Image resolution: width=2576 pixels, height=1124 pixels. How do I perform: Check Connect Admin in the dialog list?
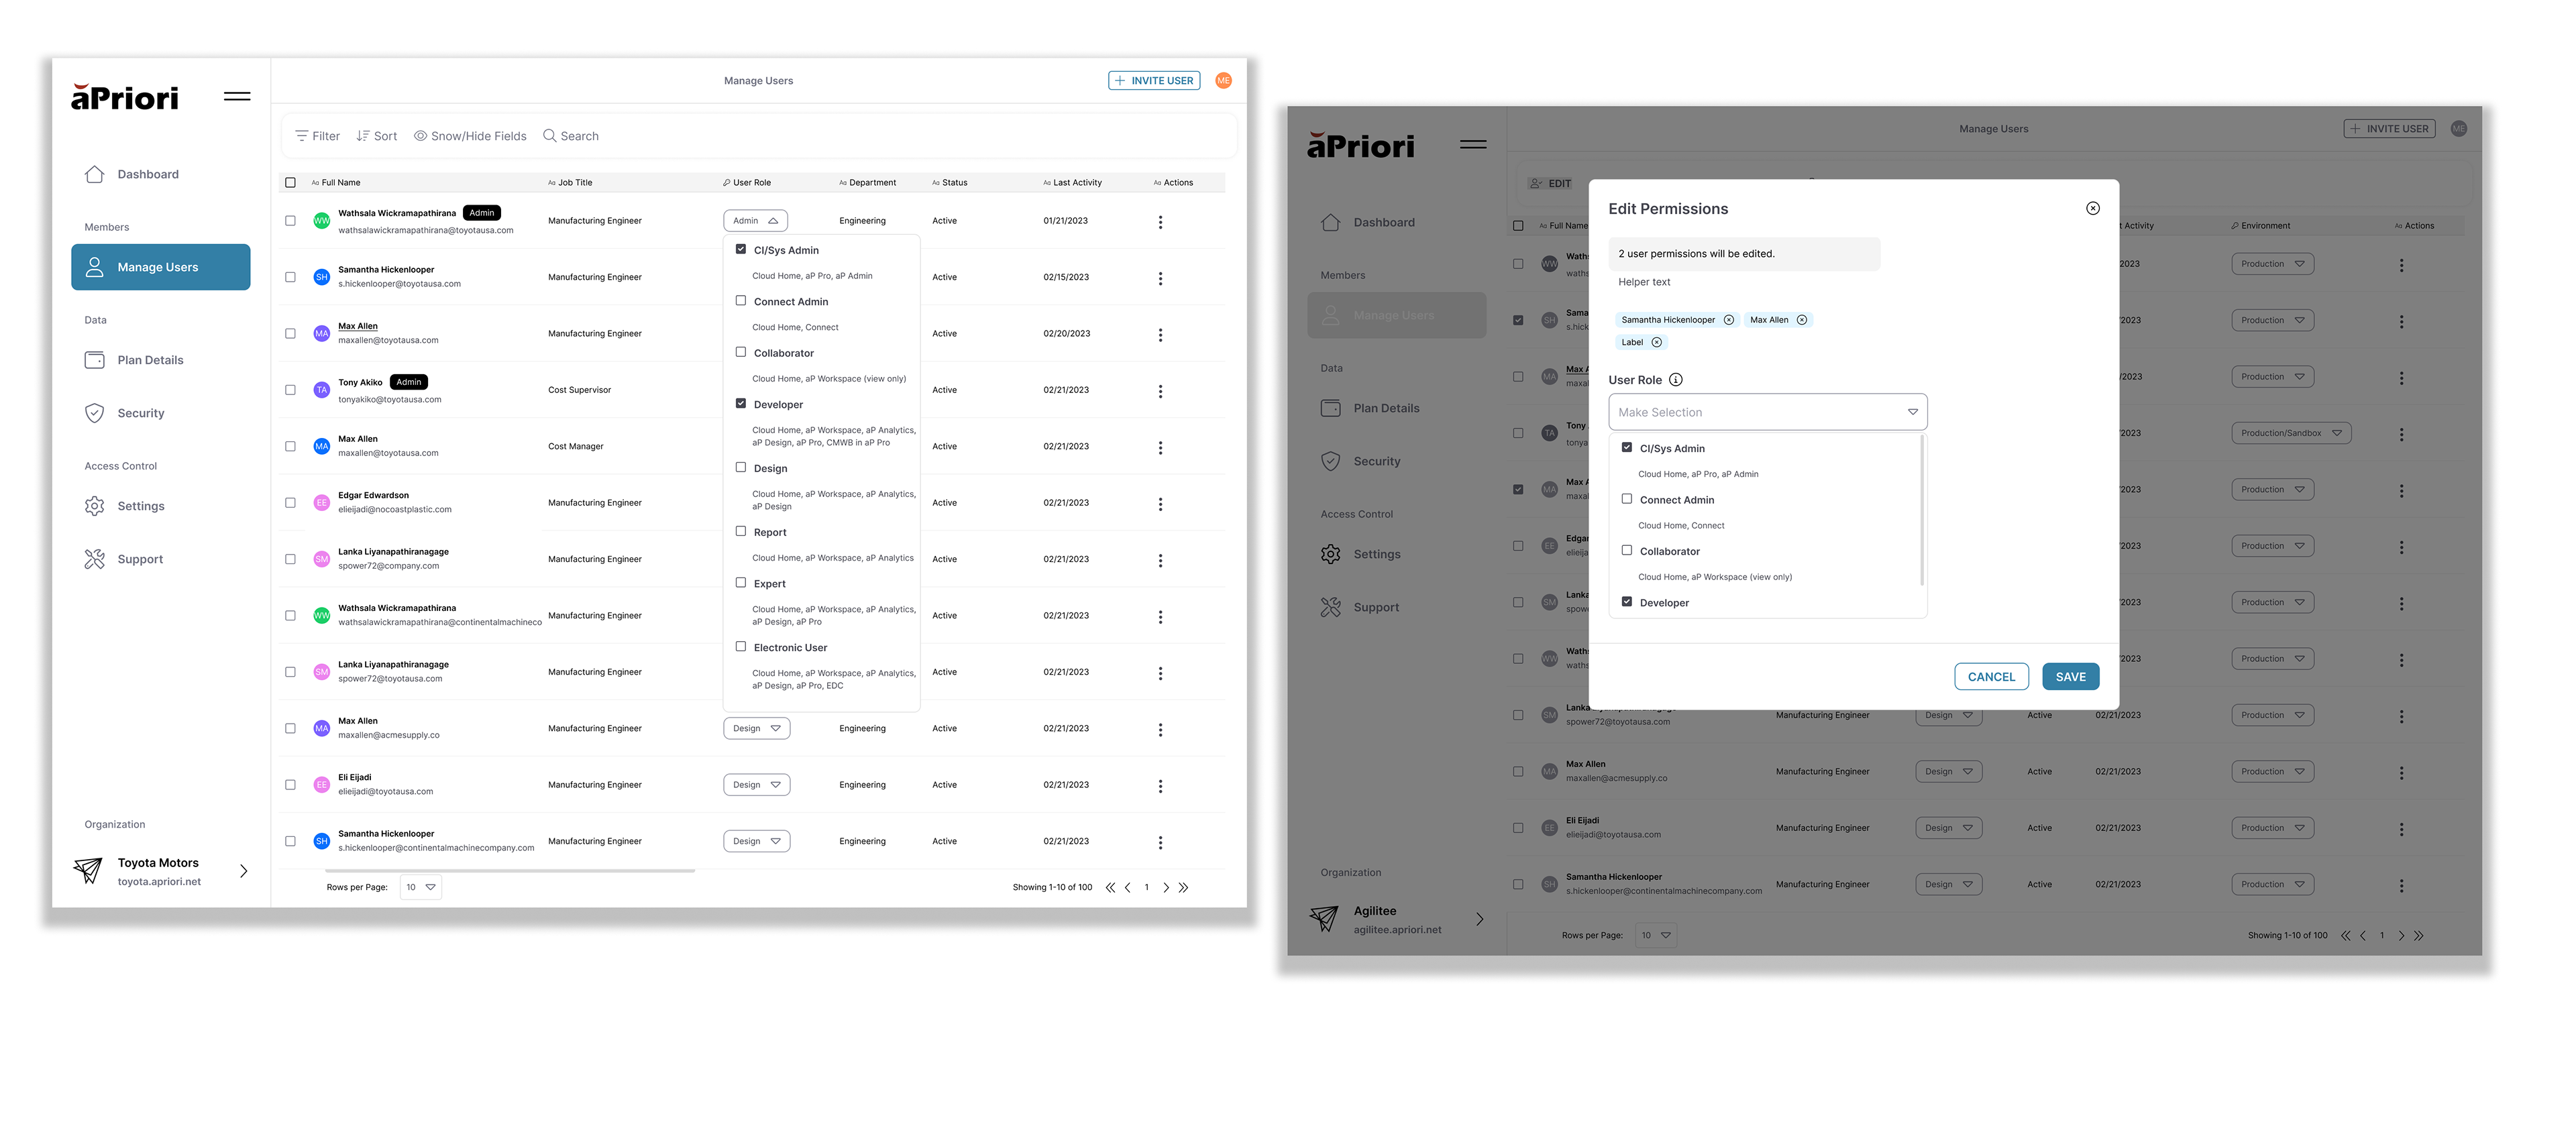point(1627,498)
